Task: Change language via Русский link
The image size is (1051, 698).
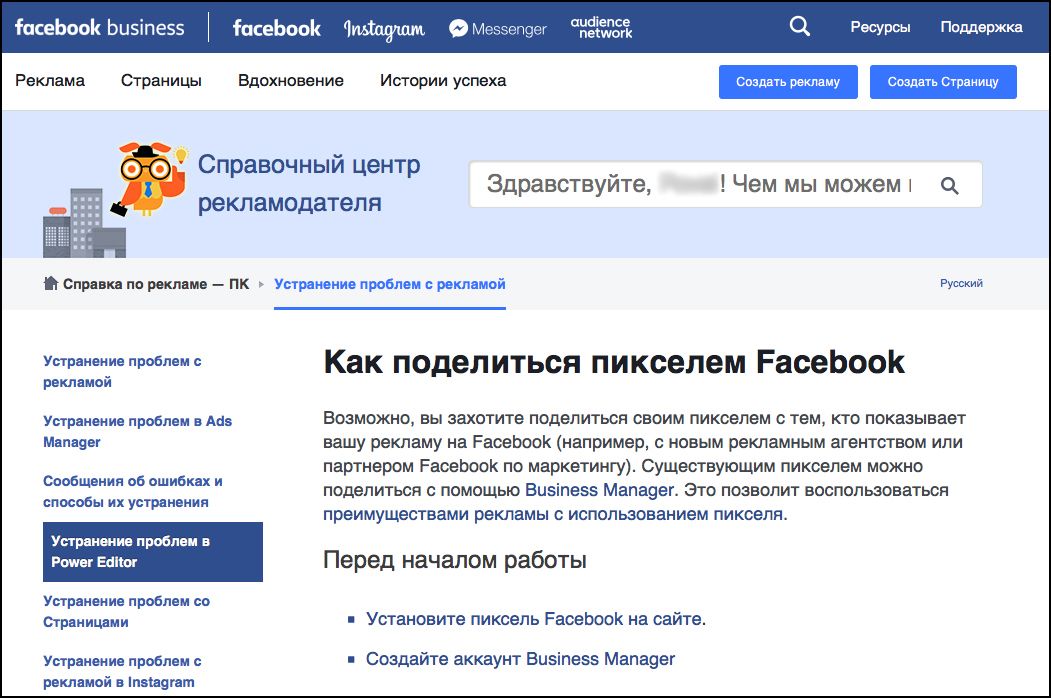Action: (x=961, y=283)
